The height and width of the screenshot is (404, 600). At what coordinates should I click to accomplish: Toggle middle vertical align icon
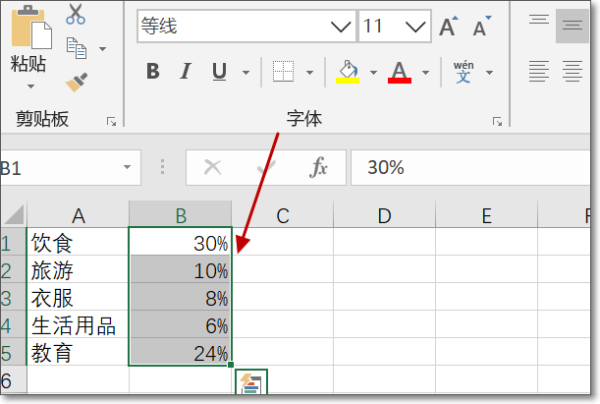(x=572, y=26)
